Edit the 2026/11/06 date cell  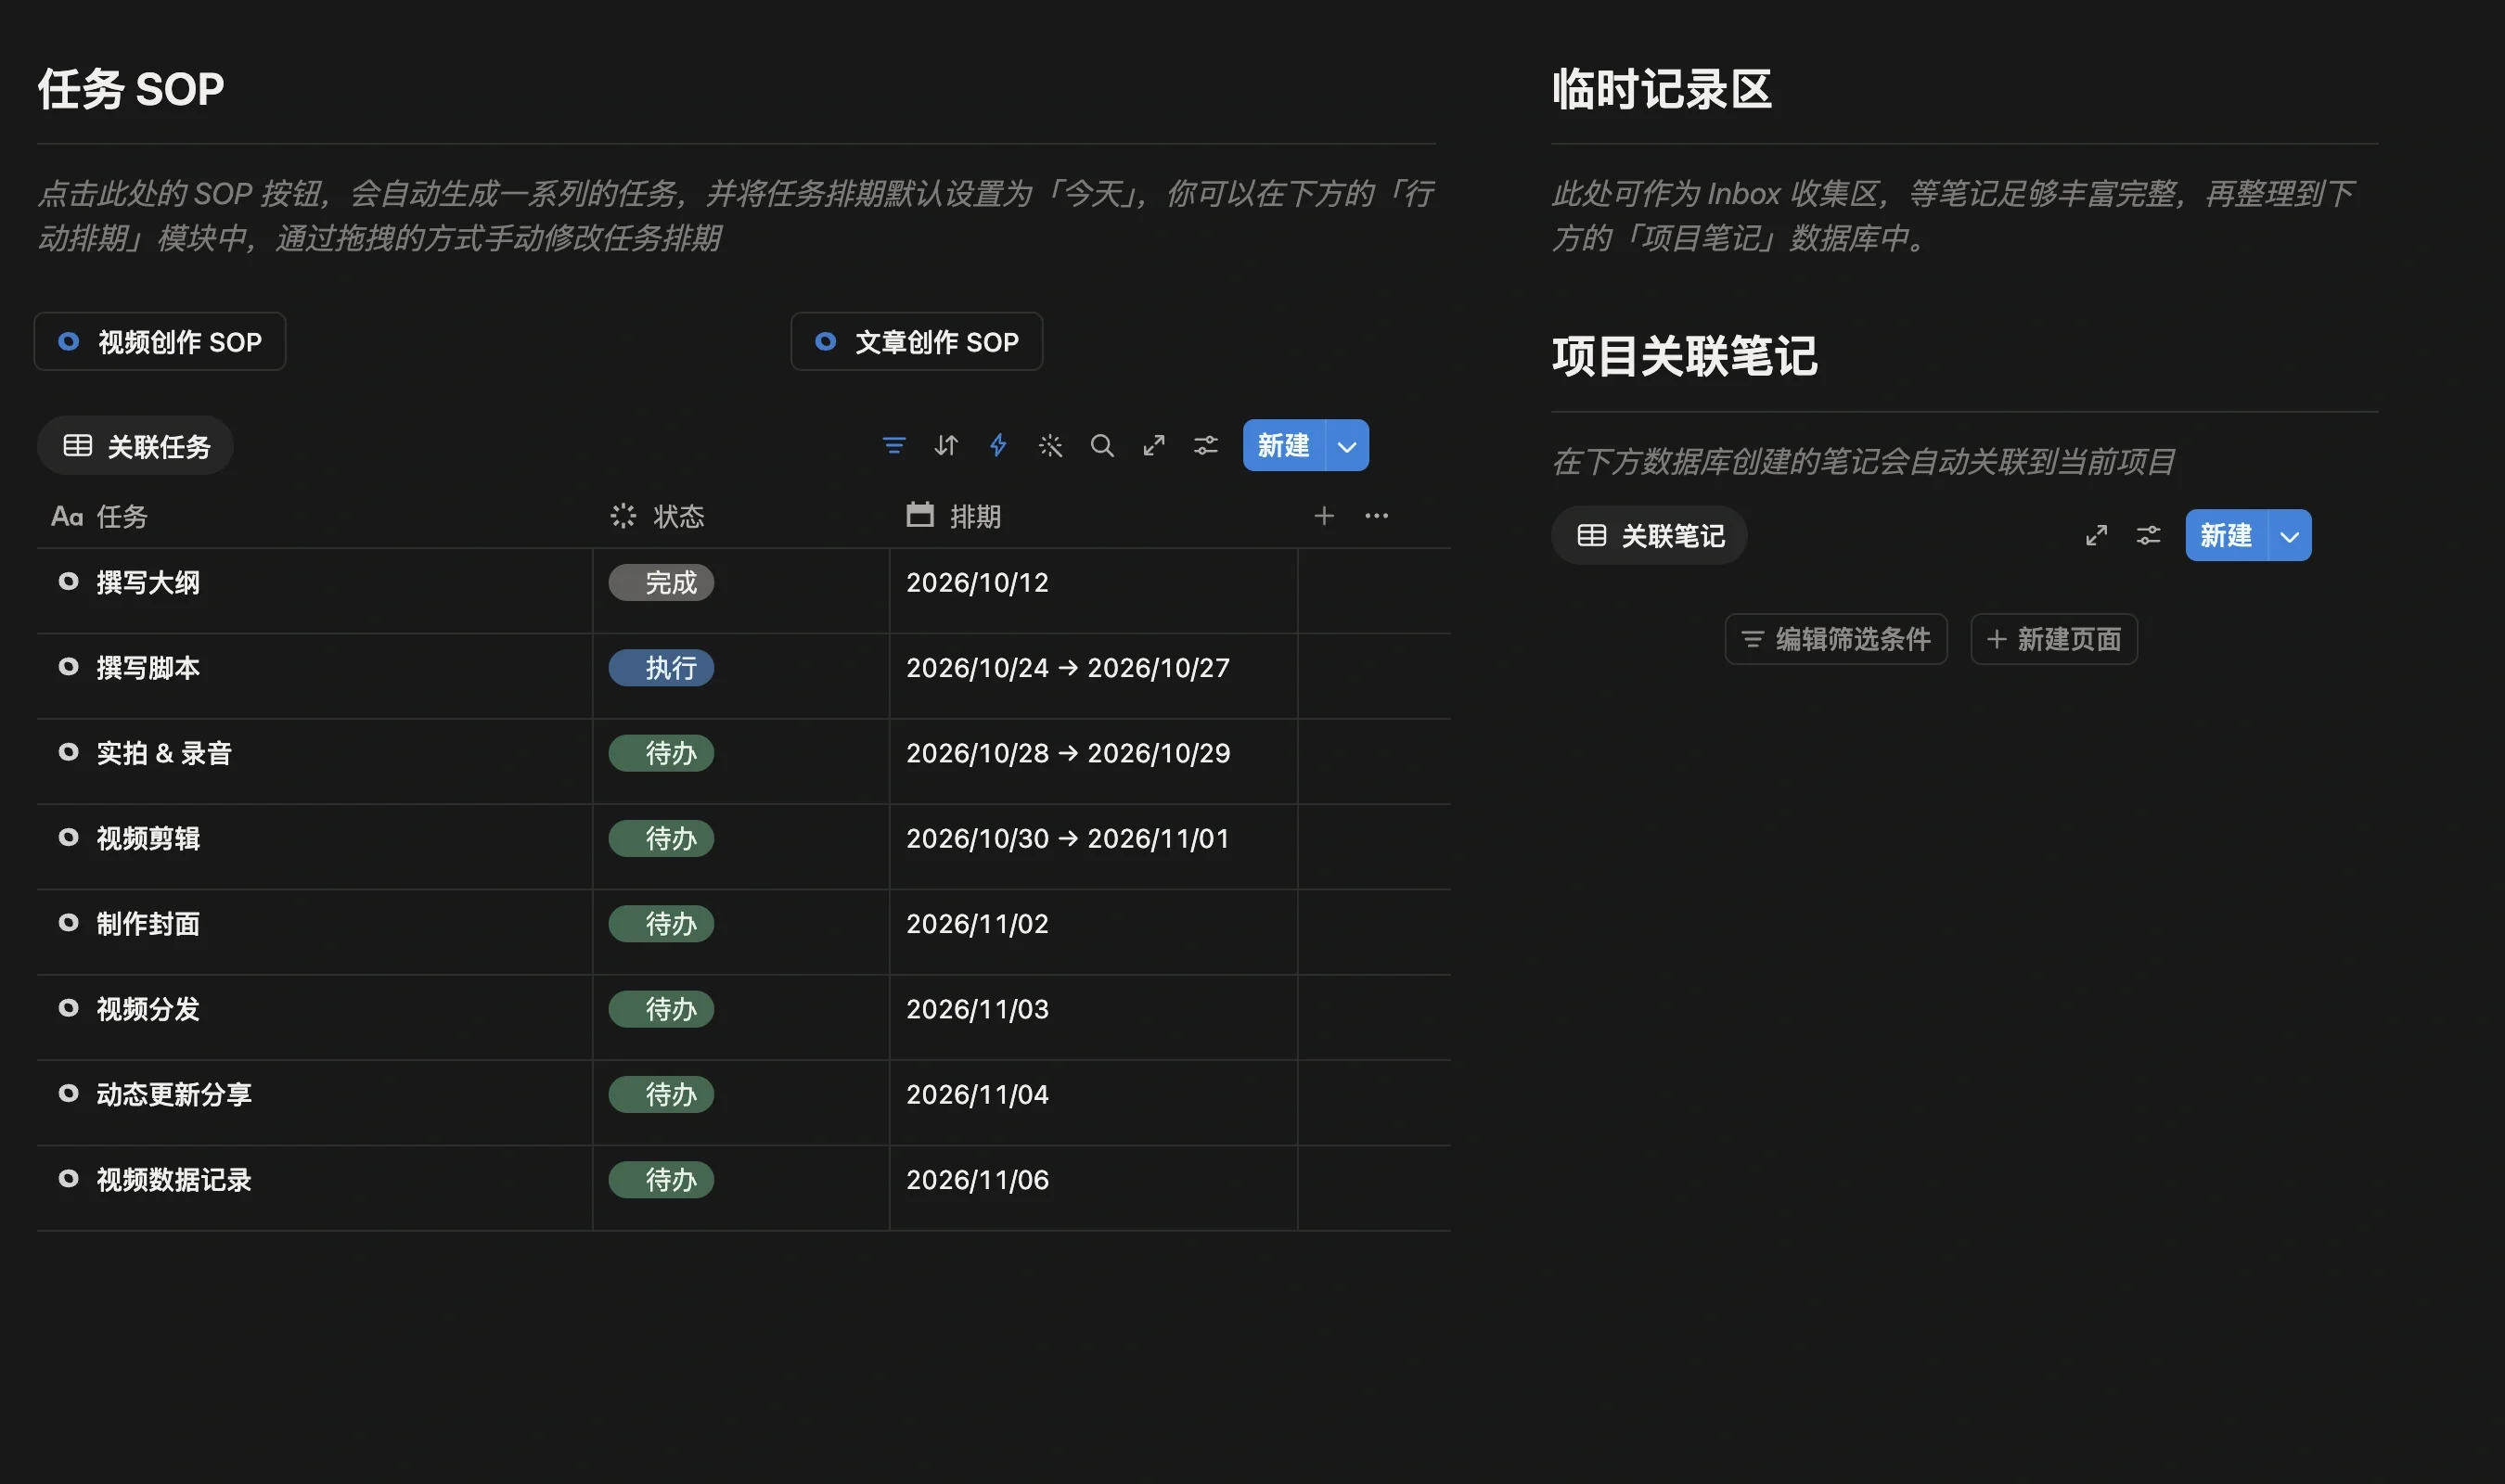1093,1188
